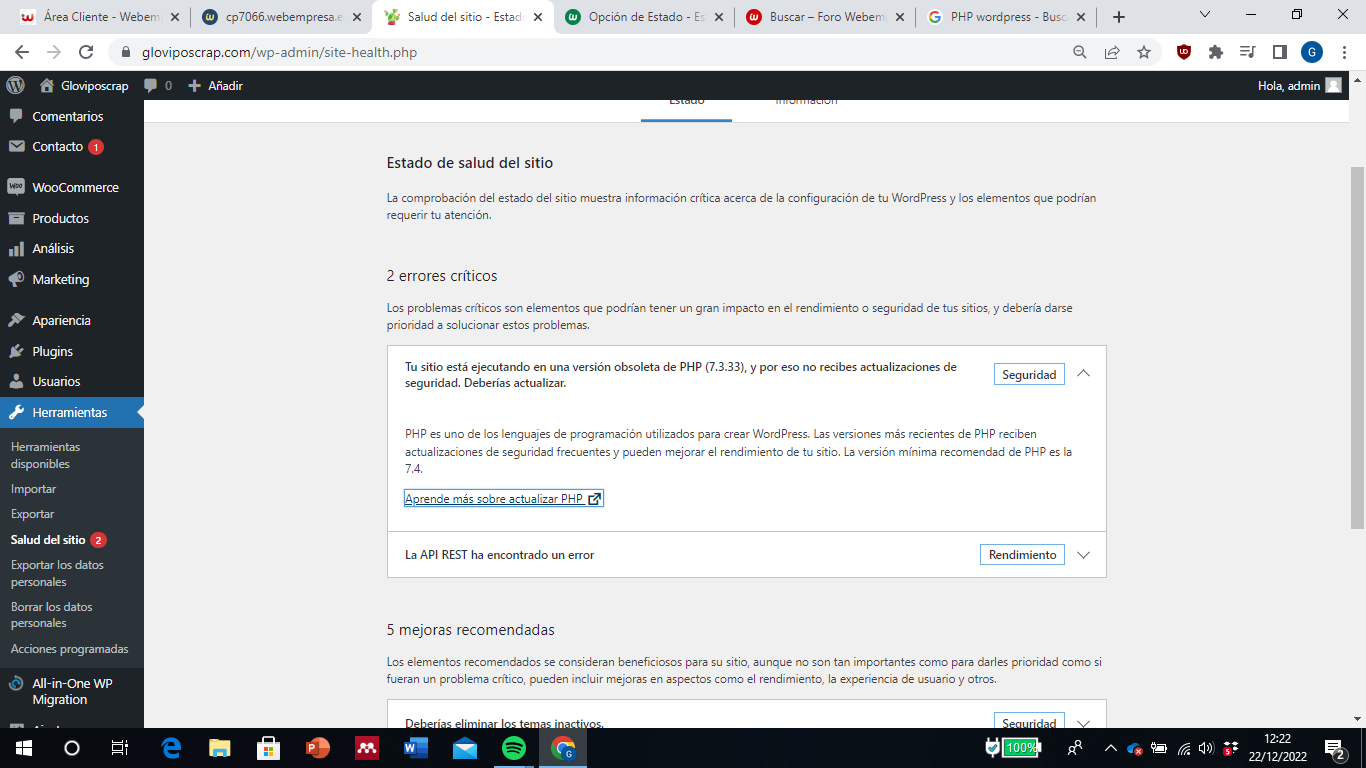
Task: Switch to Opción de Estado browser tab
Action: tap(645, 17)
